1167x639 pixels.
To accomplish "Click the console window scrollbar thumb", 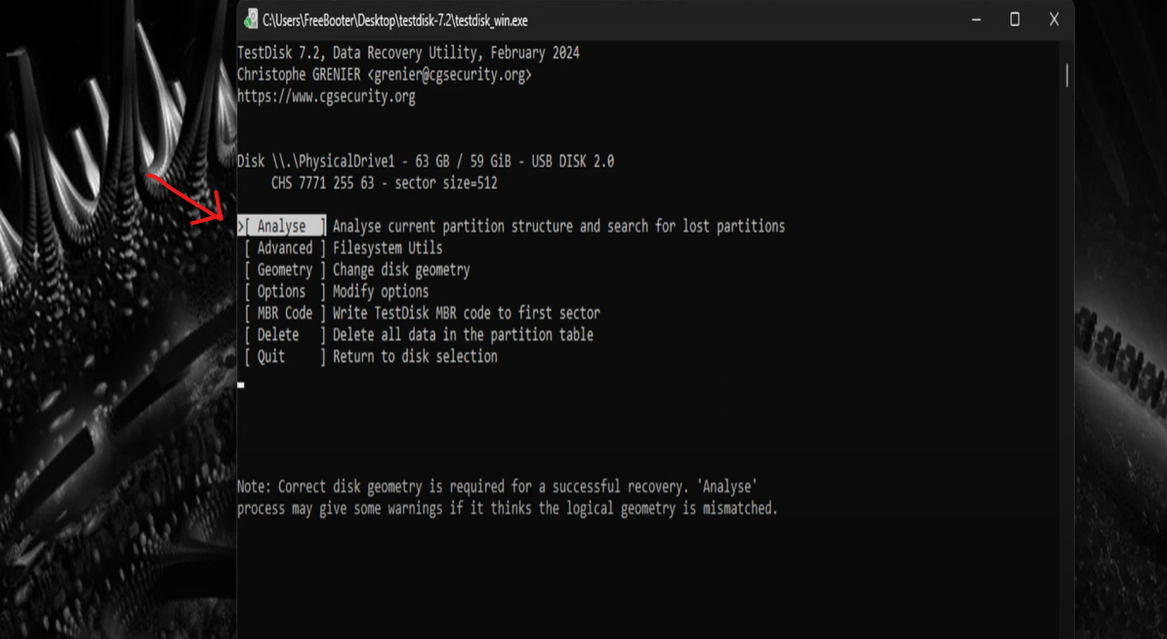I will click(x=1067, y=75).
